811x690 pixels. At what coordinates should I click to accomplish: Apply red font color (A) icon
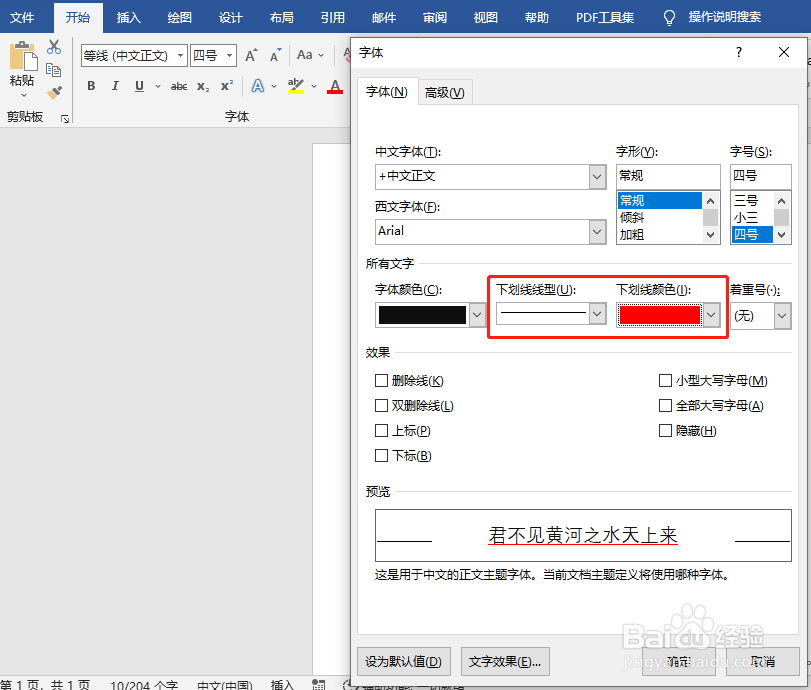coord(335,86)
